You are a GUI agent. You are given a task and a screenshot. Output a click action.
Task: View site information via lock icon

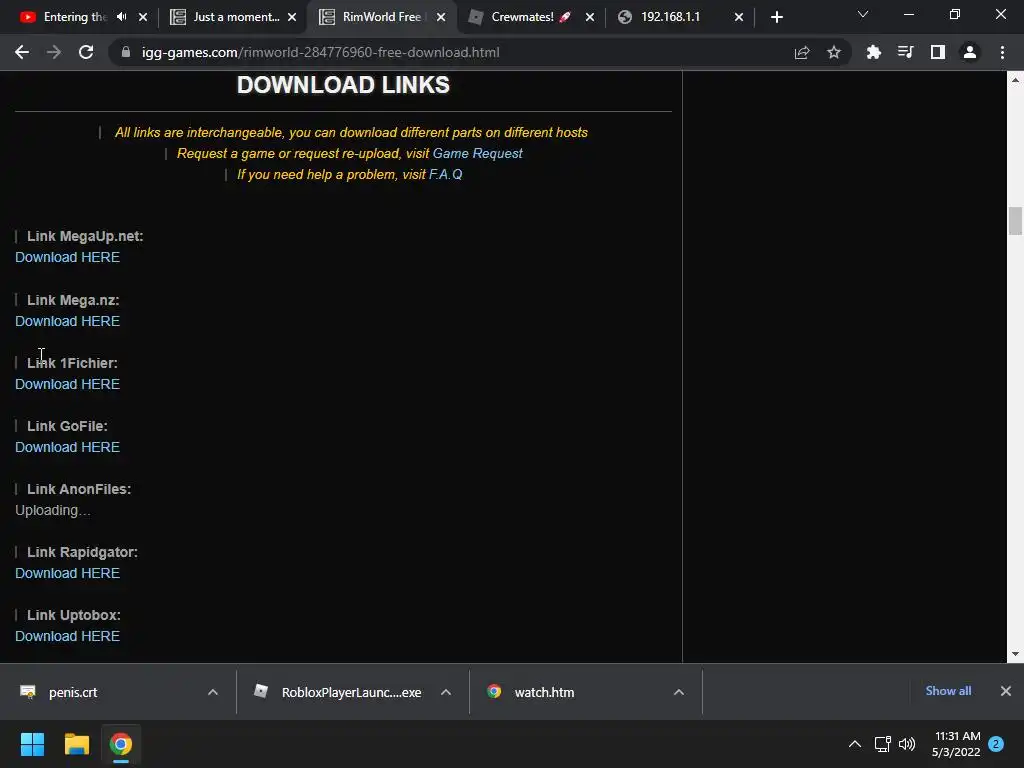click(126, 52)
